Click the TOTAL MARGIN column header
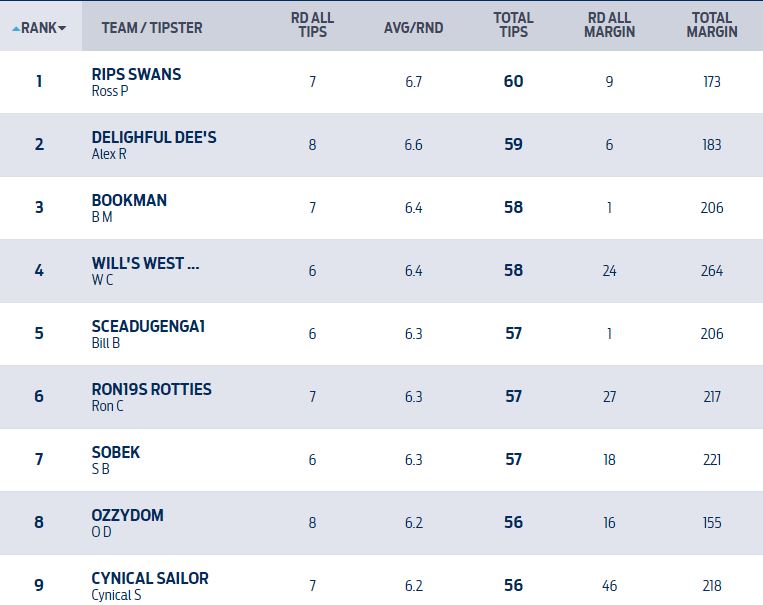The height and width of the screenshot is (605, 763). pyautogui.click(x=712, y=25)
